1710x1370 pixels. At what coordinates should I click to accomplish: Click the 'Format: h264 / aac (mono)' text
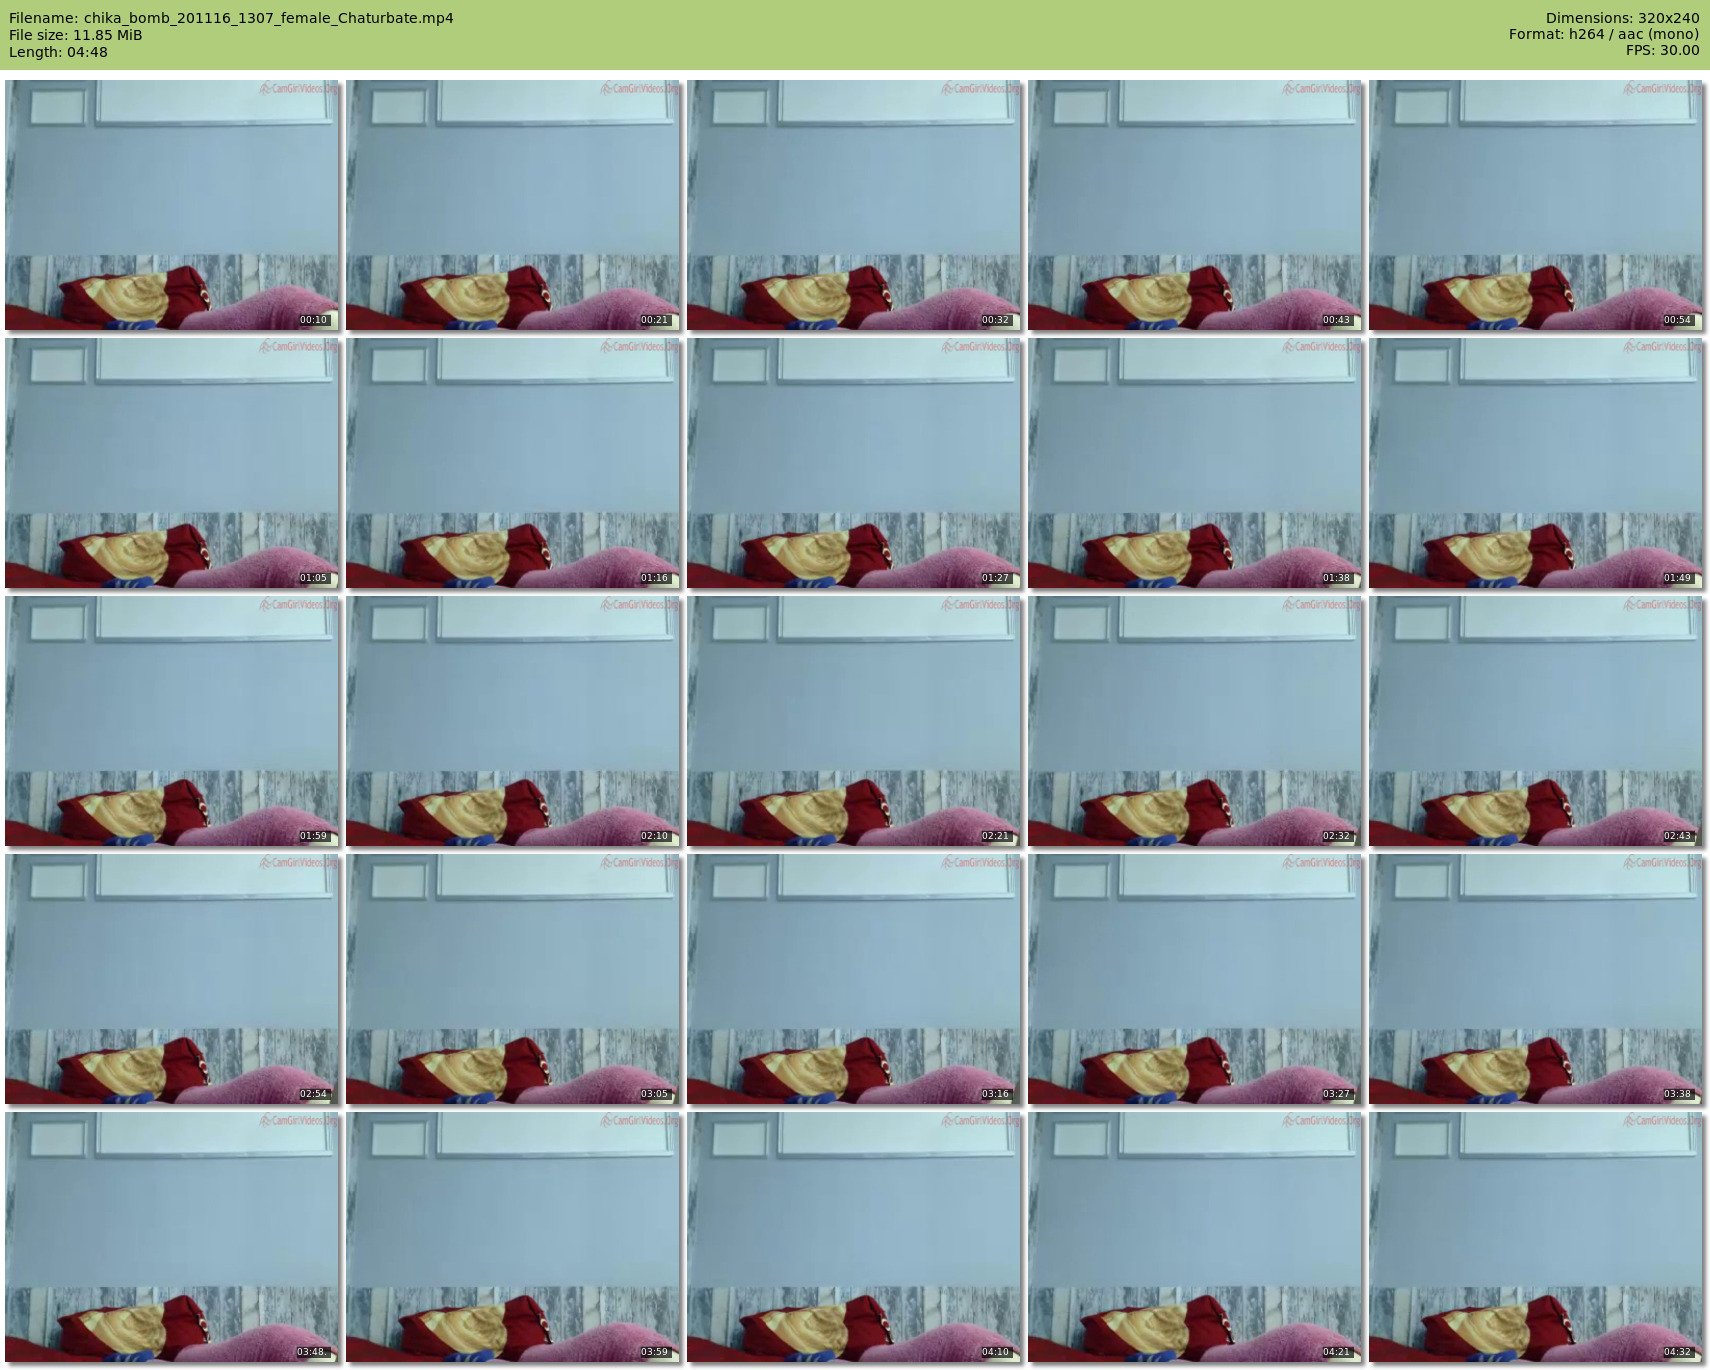click(x=1604, y=34)
